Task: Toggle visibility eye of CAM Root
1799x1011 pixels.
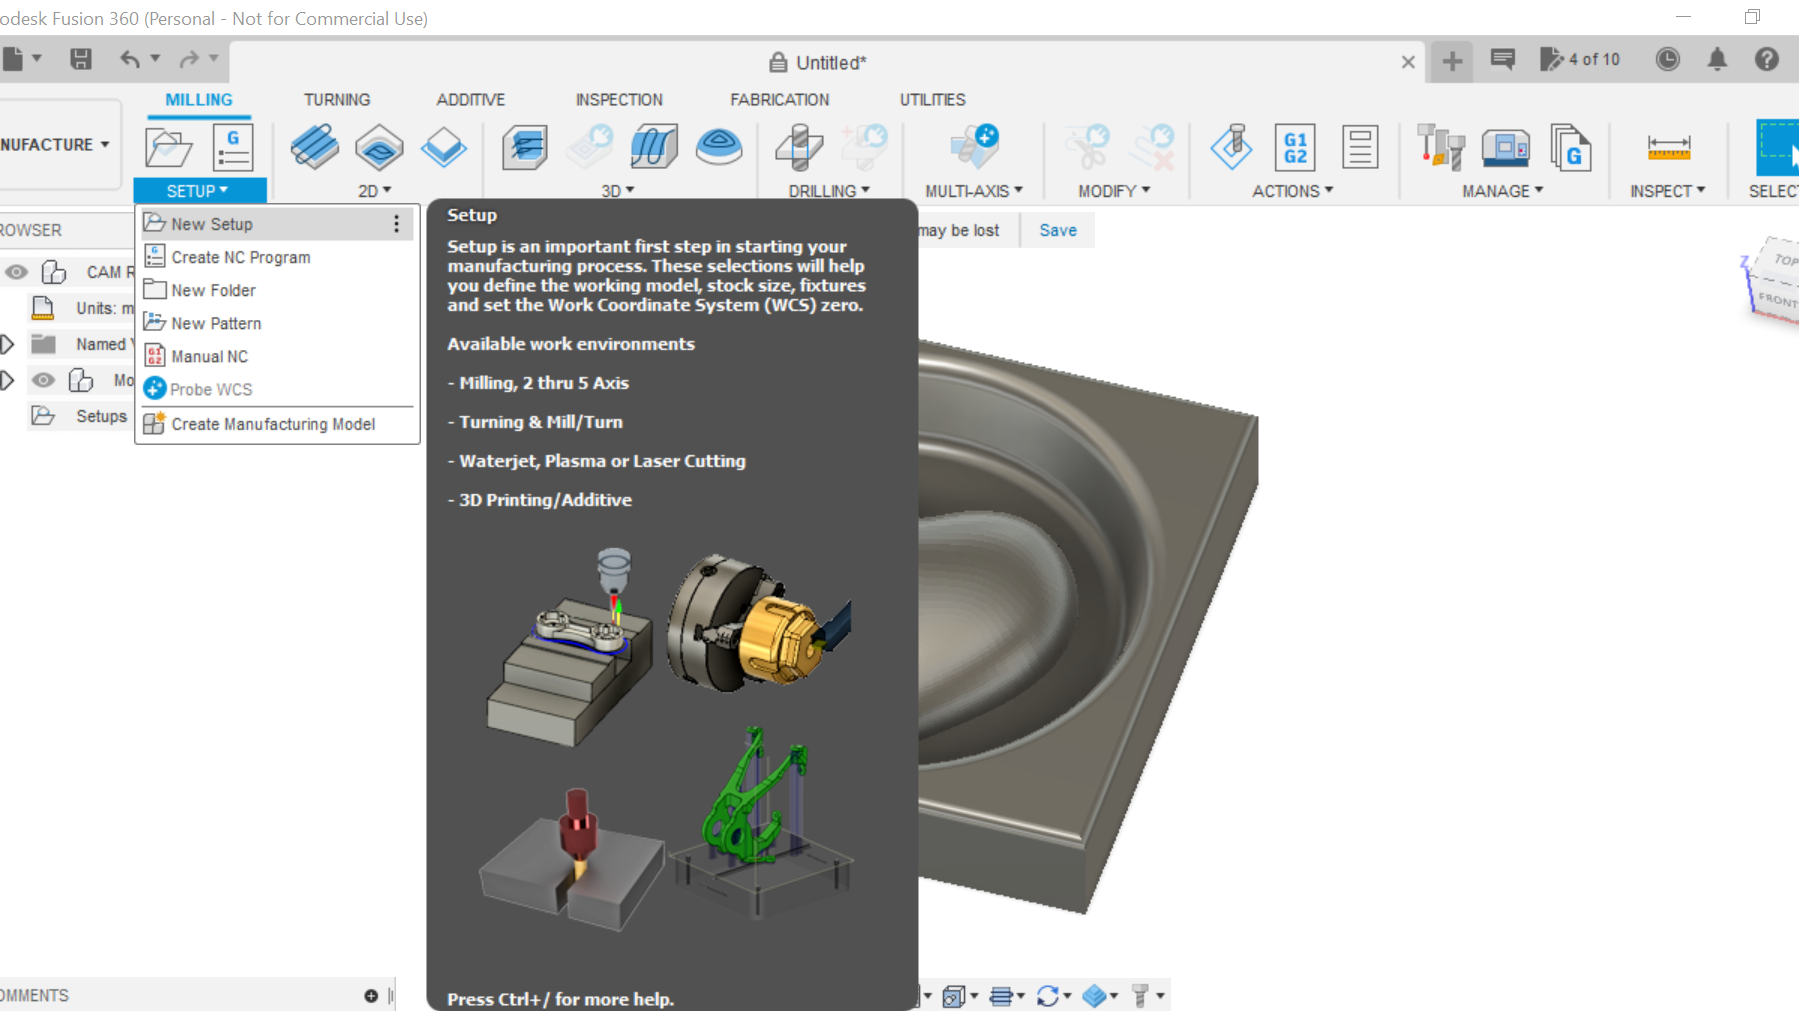Action: point(16,272)
